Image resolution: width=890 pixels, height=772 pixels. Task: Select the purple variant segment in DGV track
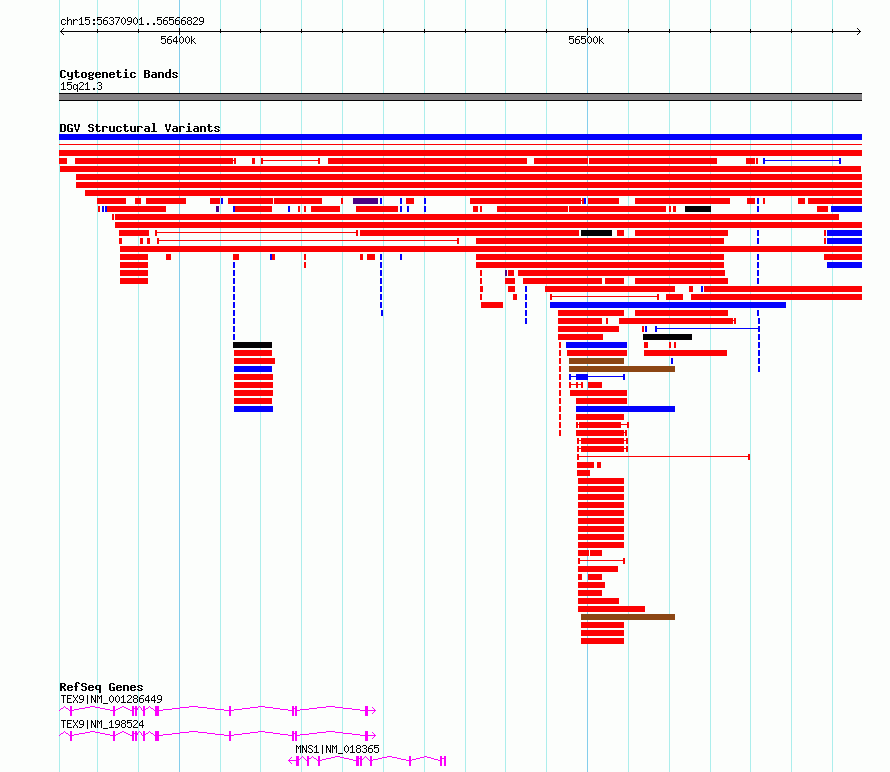[x=366, y=201]
